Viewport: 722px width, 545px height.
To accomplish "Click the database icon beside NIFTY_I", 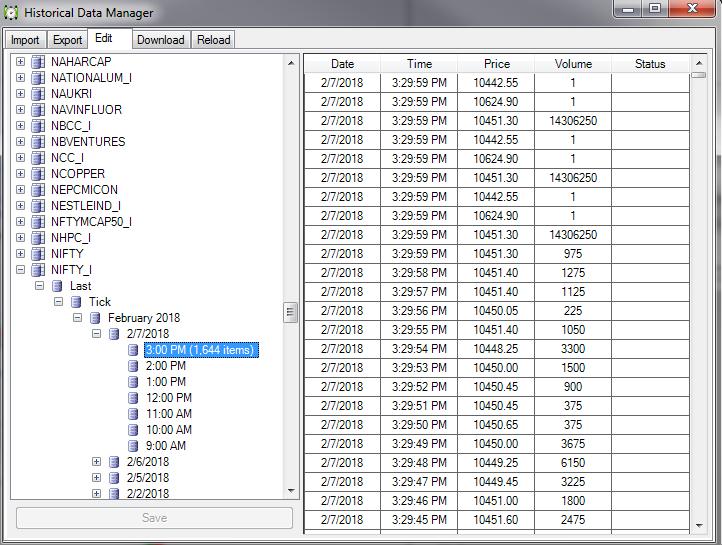I will coord(39,270).
